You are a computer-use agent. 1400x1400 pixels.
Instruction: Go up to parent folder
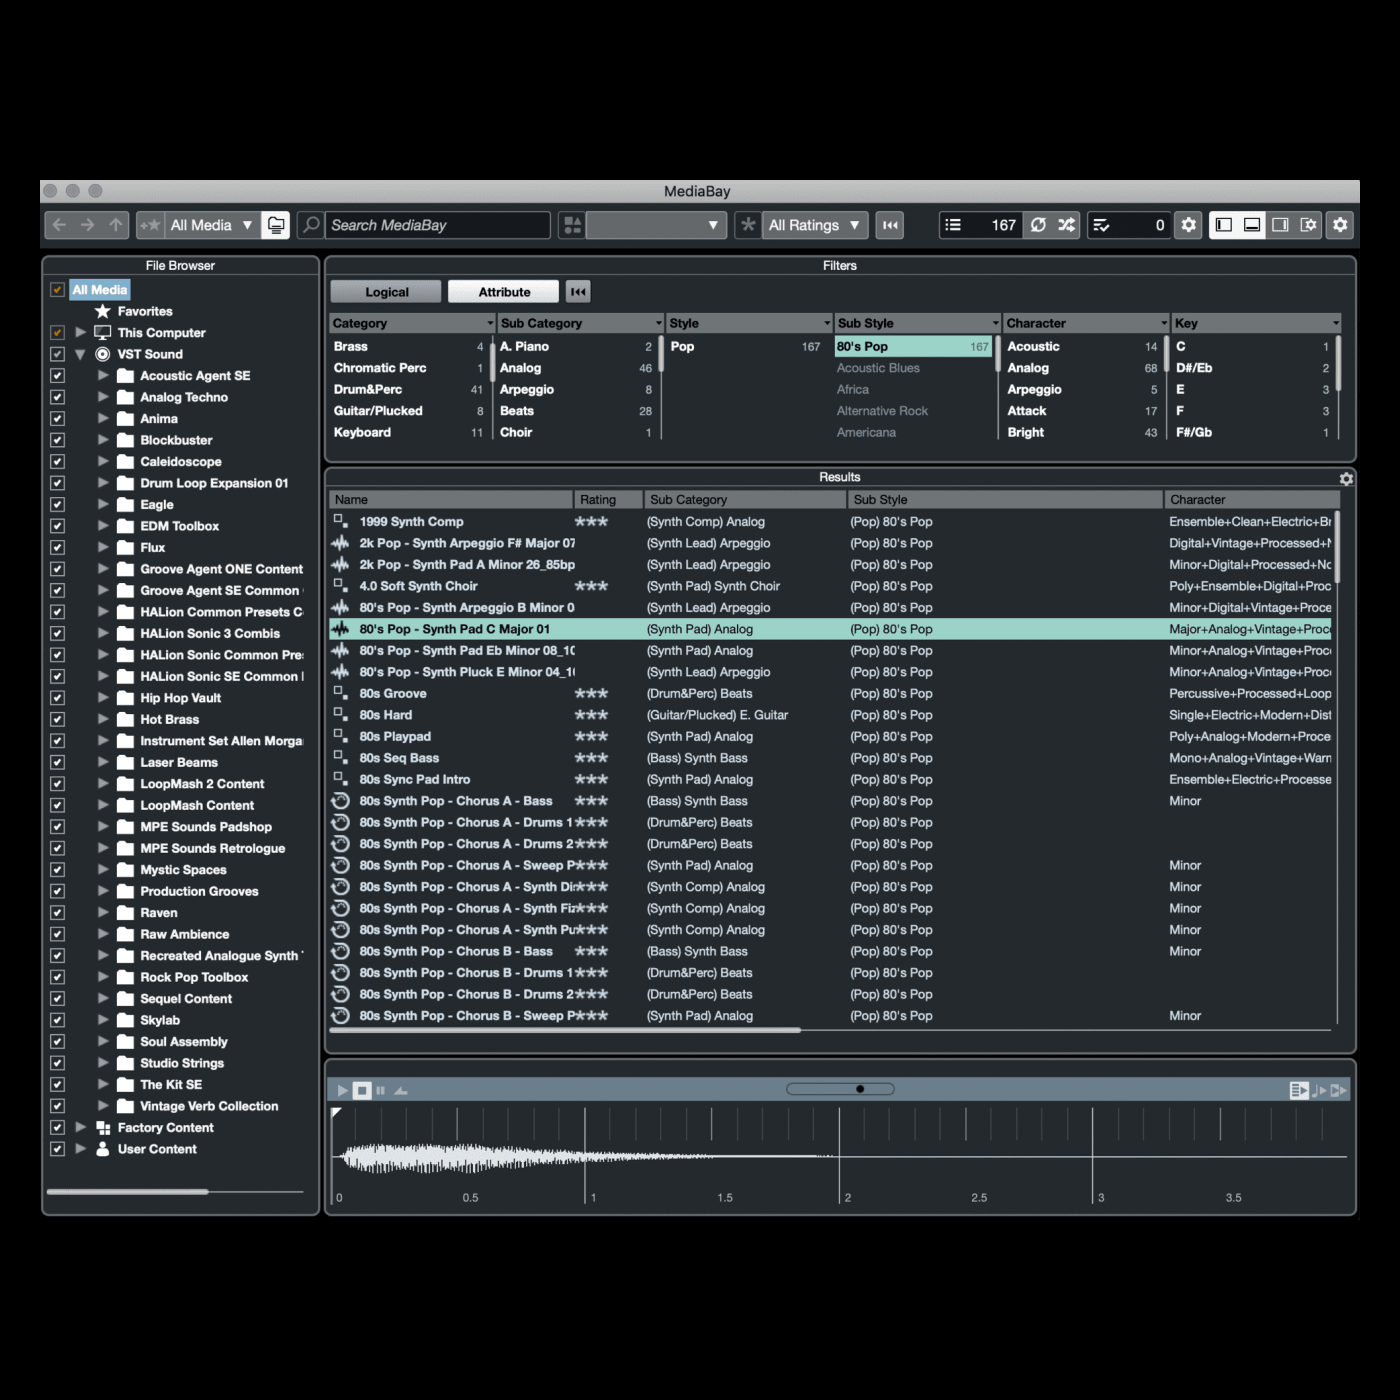pyautogui.click(x=116, y=225)
